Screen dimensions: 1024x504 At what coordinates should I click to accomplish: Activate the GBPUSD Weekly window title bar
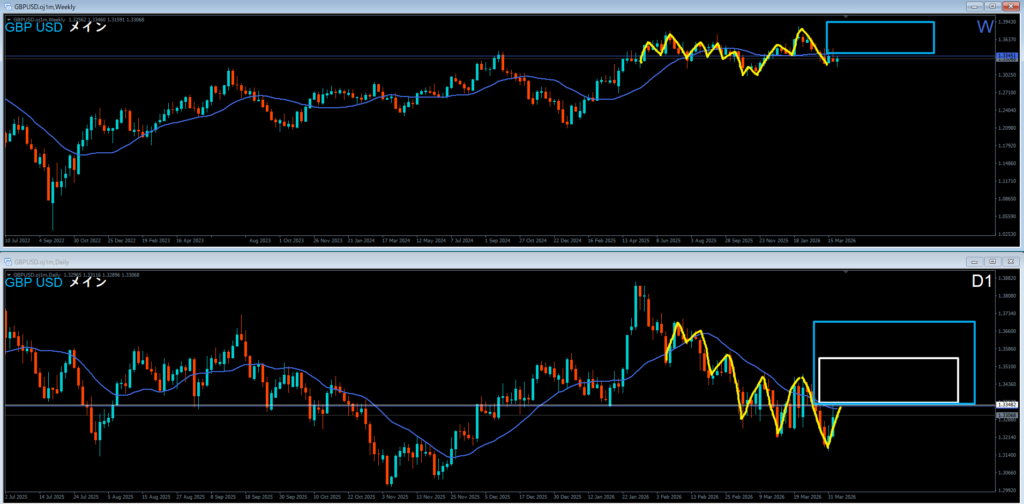[400, 6]
